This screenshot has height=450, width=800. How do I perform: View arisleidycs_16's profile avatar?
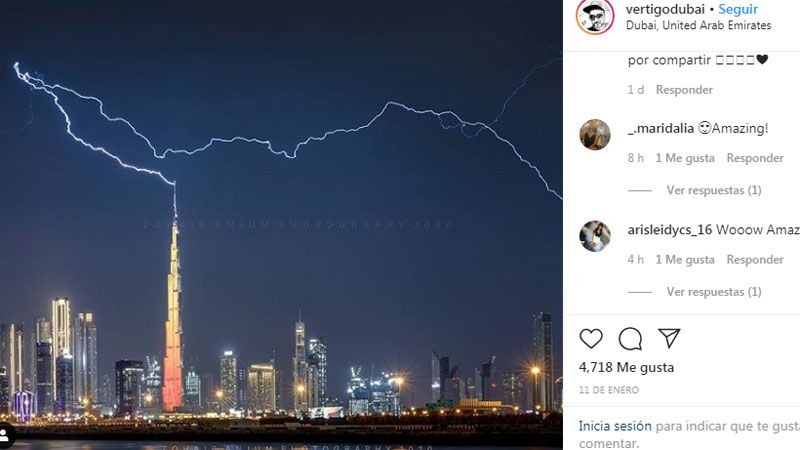[x=595, y=236]
